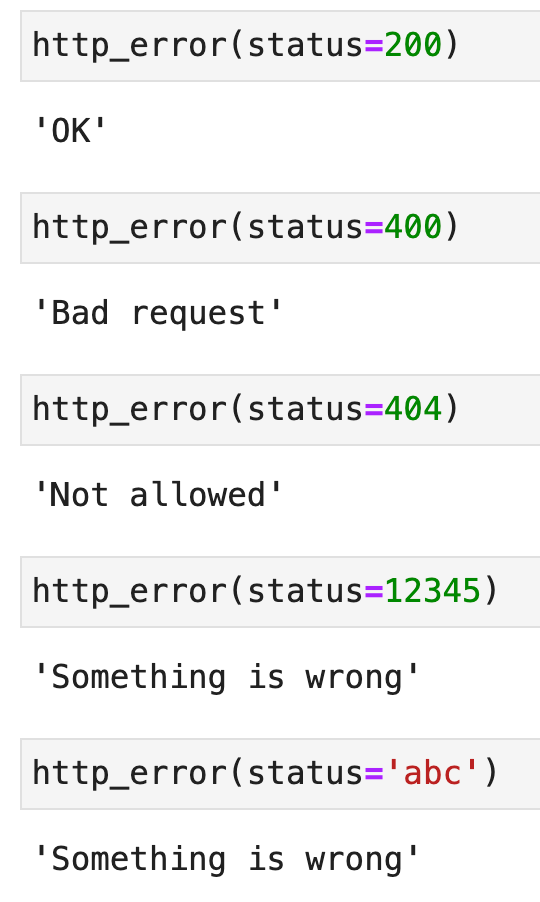Click the http_error(status=400) code cell

pos(280,228)
